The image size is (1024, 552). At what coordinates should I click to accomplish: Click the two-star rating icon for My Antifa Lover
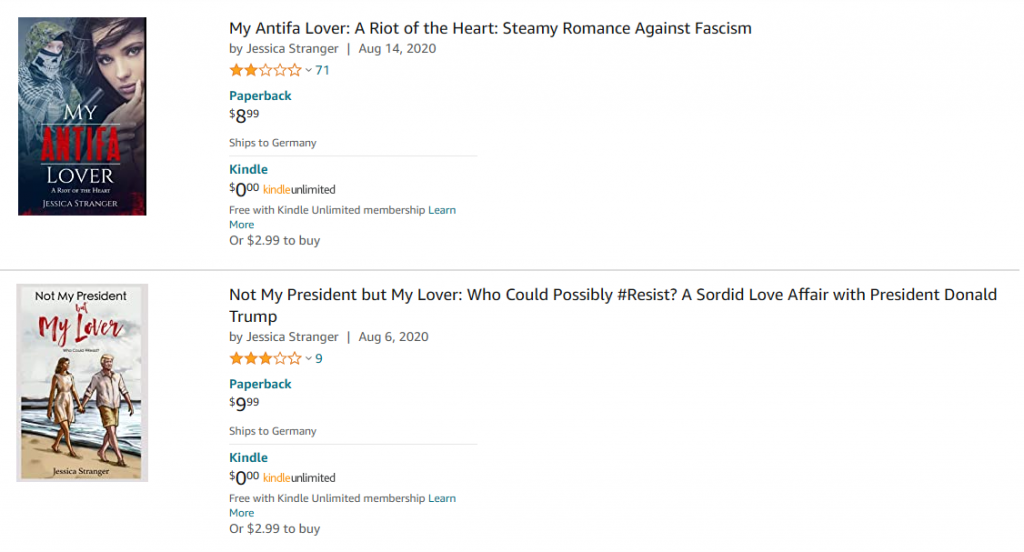pos(265,70)
